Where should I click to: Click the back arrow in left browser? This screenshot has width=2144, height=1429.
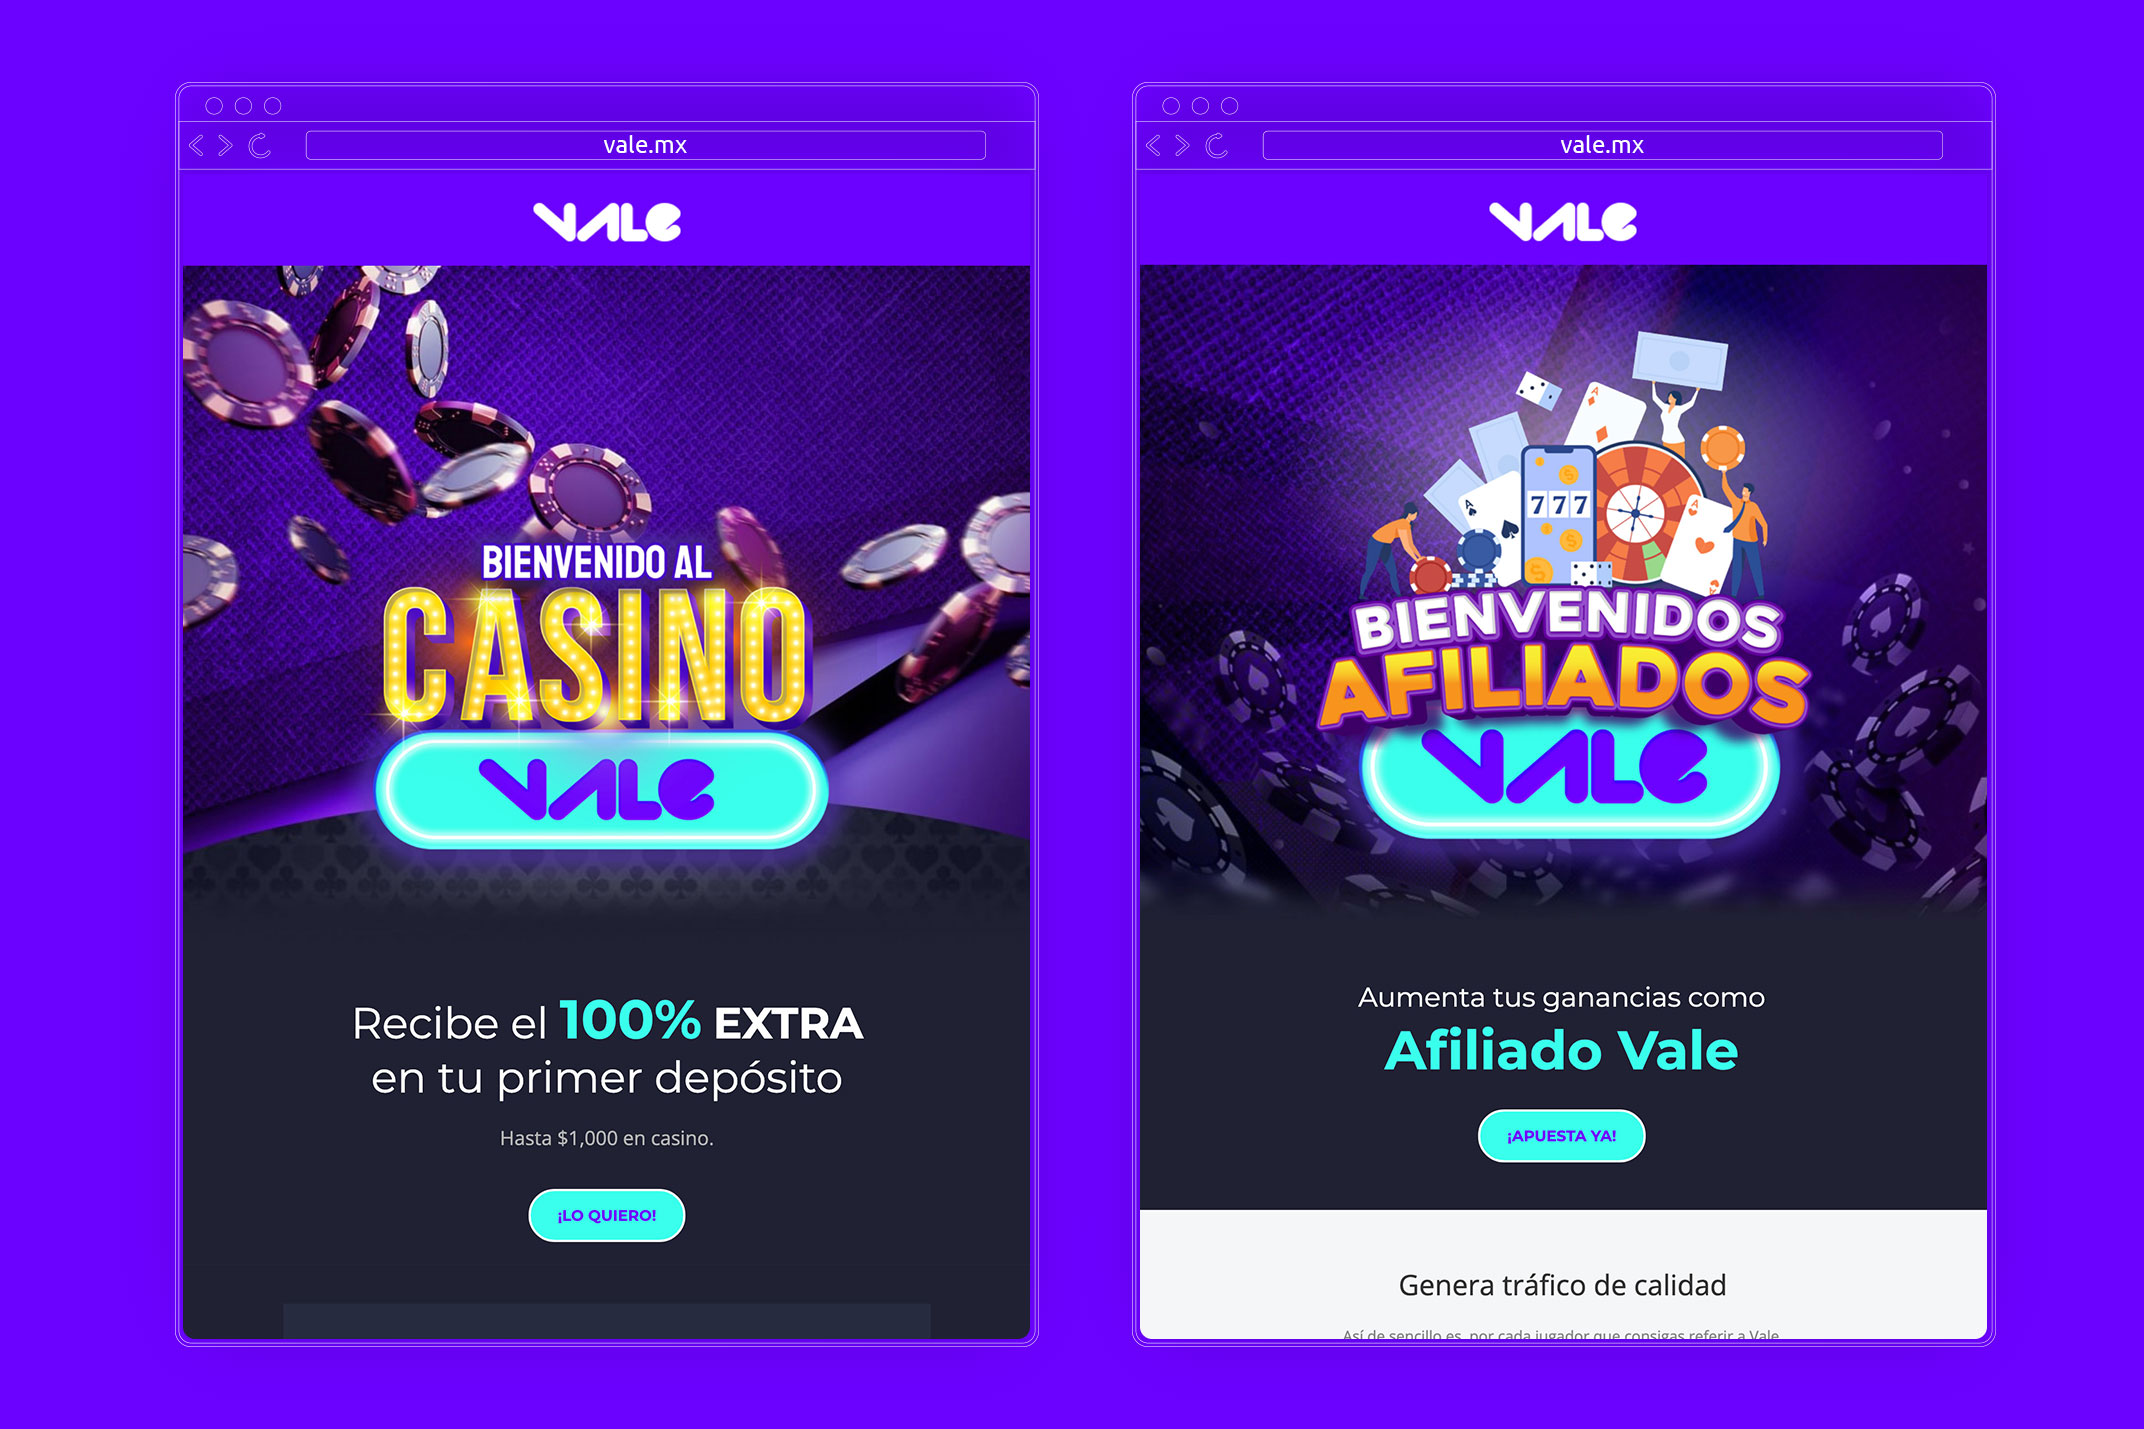click(x=196, y=146)
